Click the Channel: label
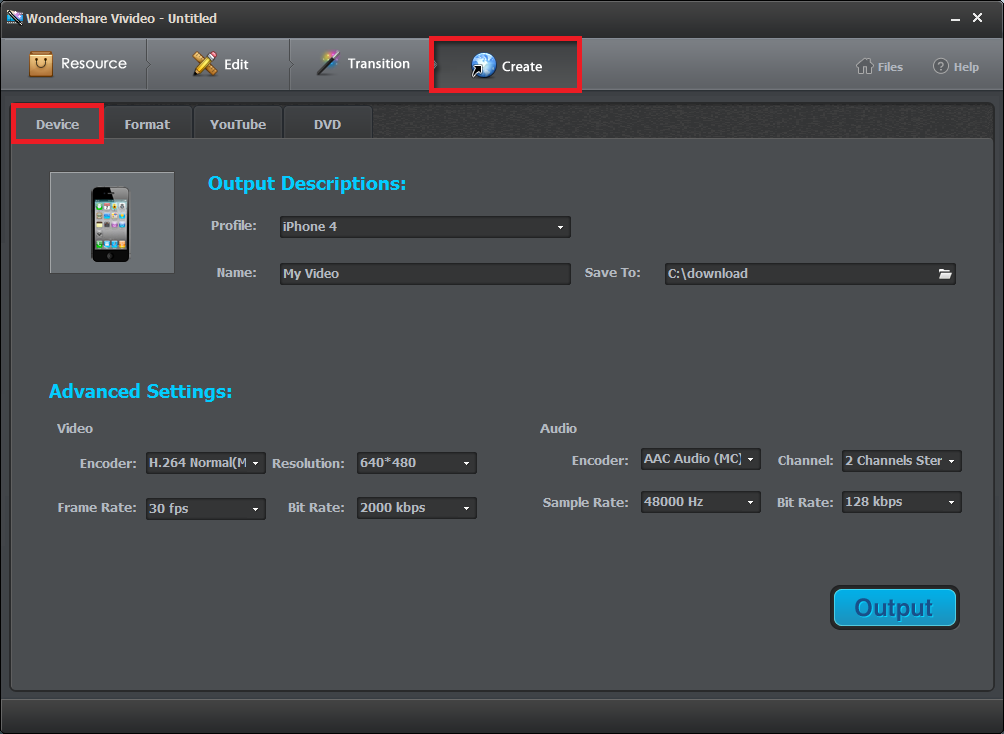The image size is (1004, 734). click(806, 461)
